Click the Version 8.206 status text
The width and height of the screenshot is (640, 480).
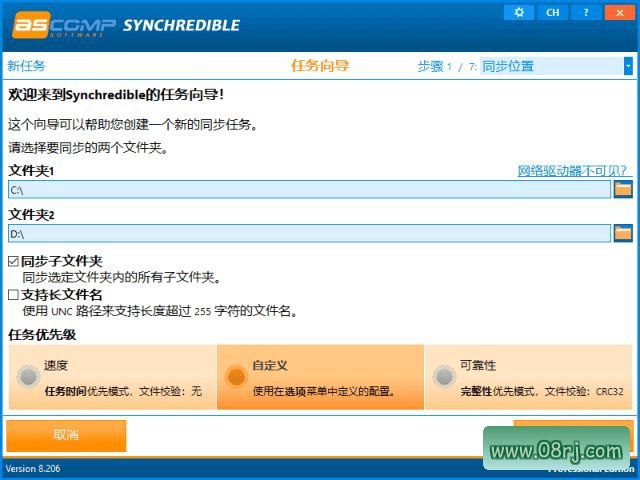tap(33, 469)
